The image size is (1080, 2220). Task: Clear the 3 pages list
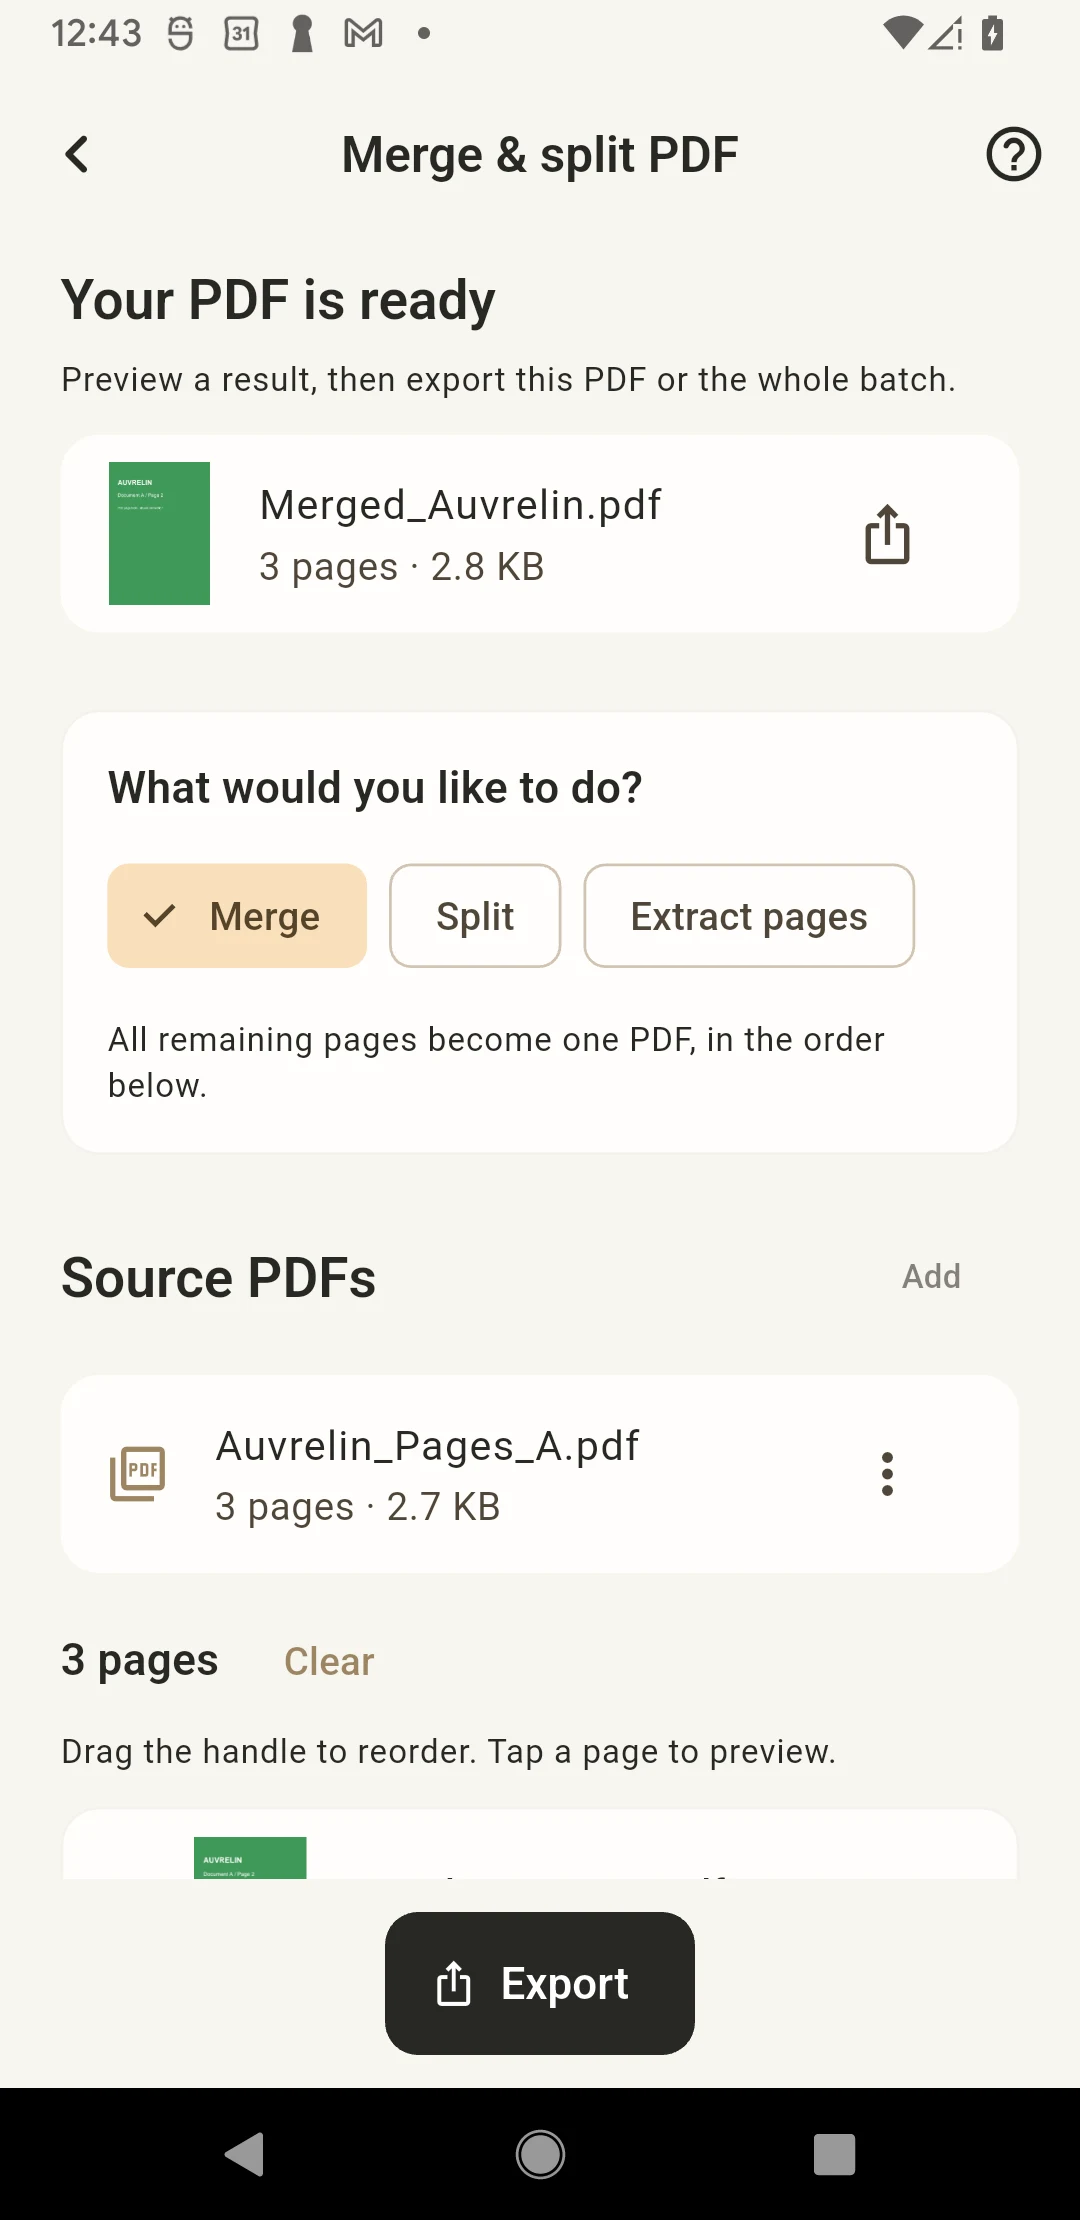click(x=329, y=1662)
